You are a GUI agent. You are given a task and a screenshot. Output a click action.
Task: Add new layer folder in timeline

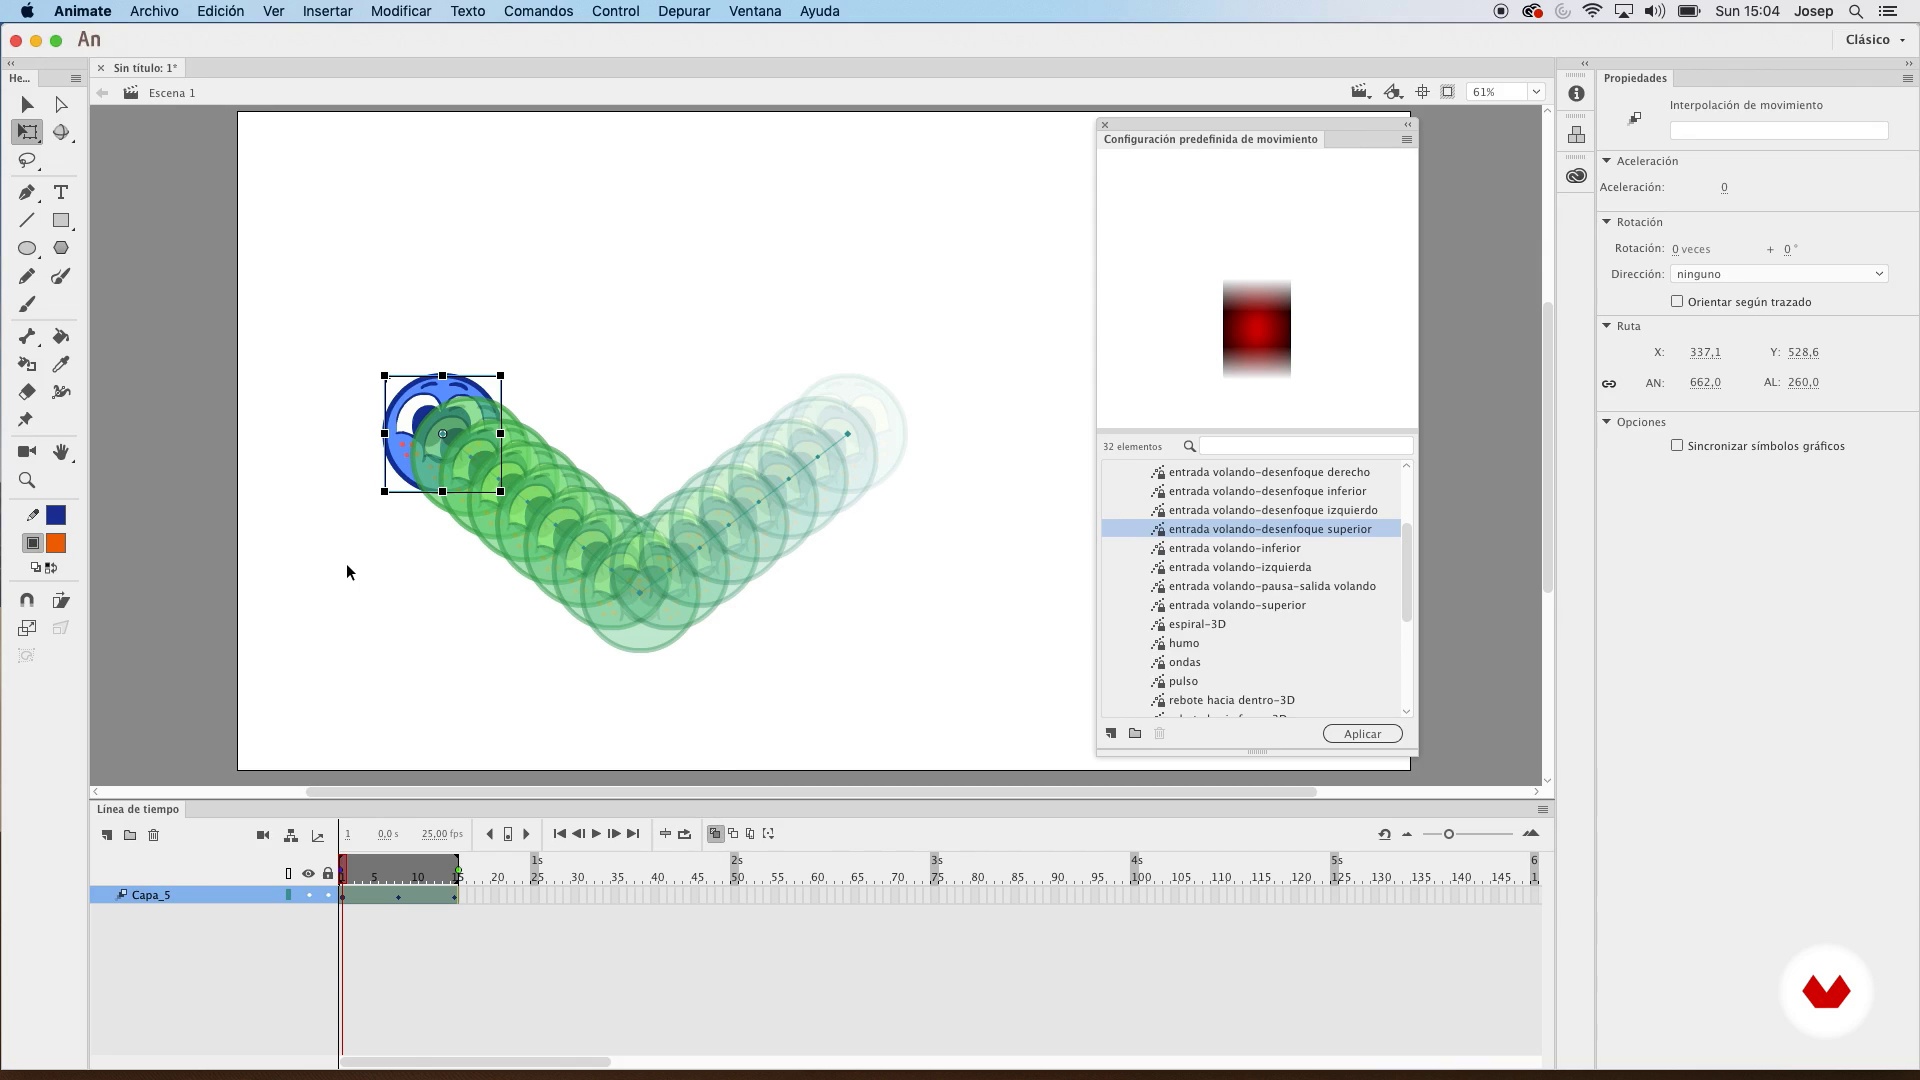coord(130,835)
